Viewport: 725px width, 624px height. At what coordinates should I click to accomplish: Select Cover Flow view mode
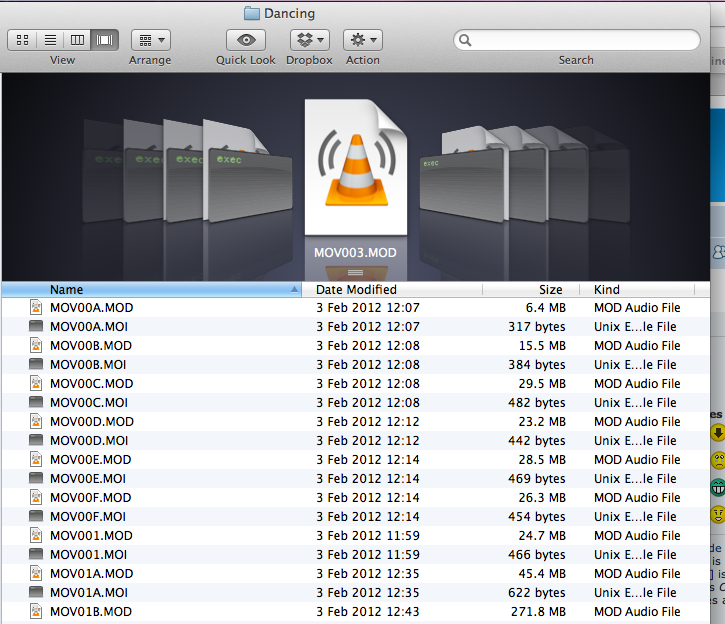pos(104,40)
